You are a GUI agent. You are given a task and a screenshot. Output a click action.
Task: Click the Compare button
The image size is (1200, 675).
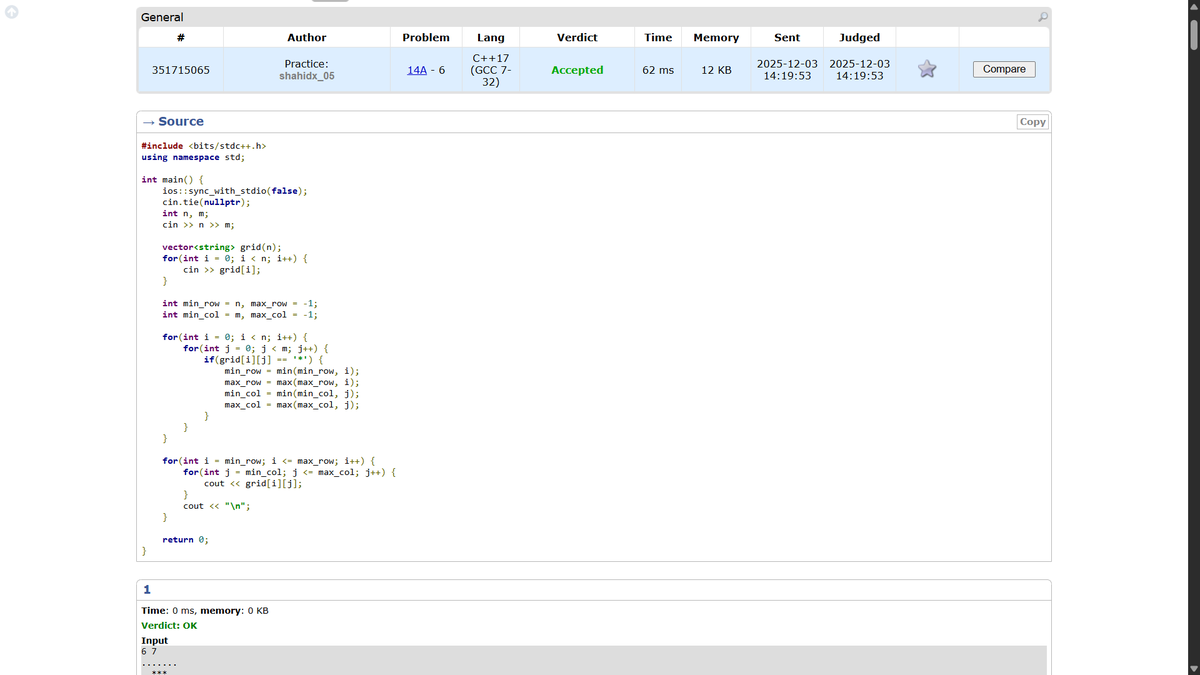(x=1003, y=69)
